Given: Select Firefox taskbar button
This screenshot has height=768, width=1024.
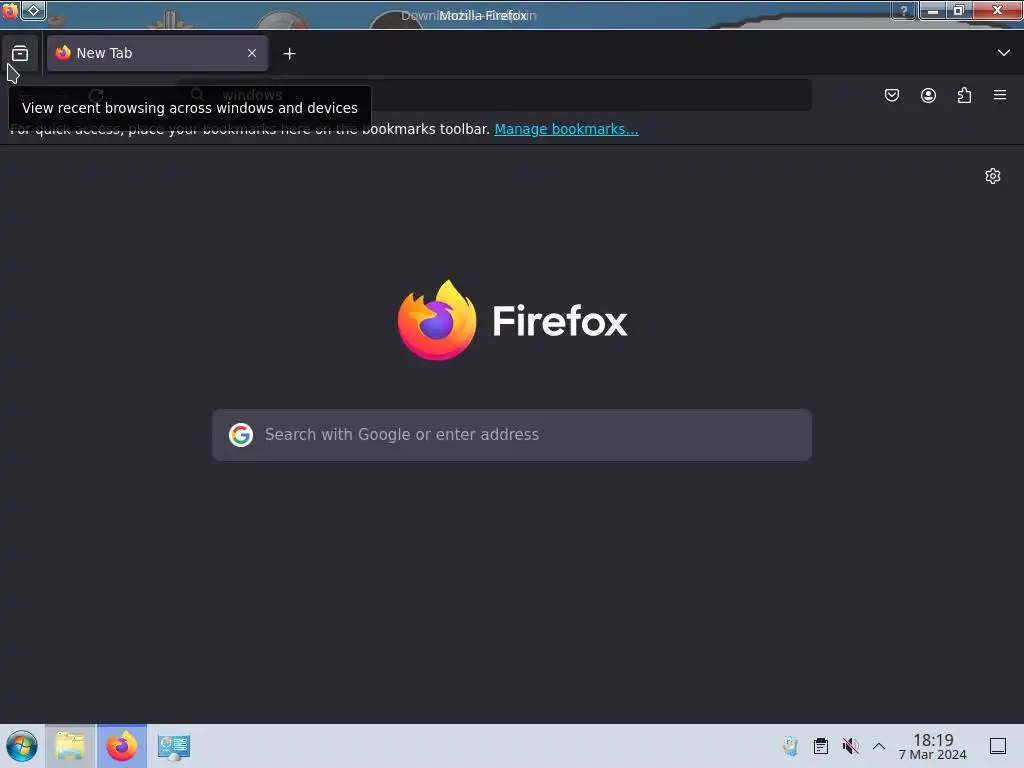Looking at the screenshot, I should [122, 746].
